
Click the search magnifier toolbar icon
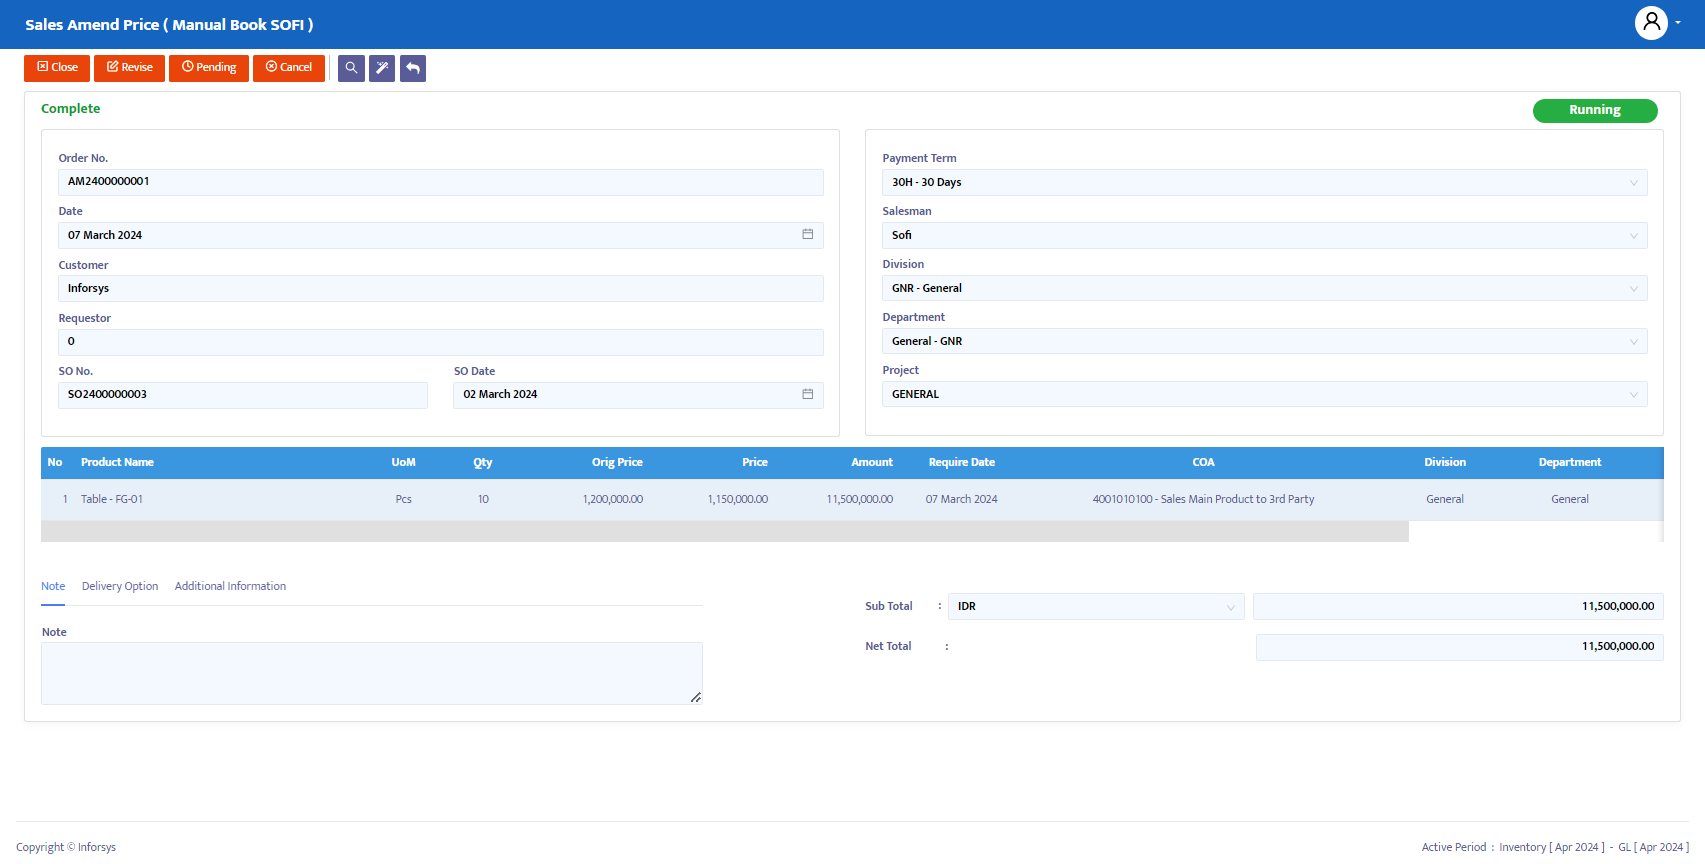351,68
